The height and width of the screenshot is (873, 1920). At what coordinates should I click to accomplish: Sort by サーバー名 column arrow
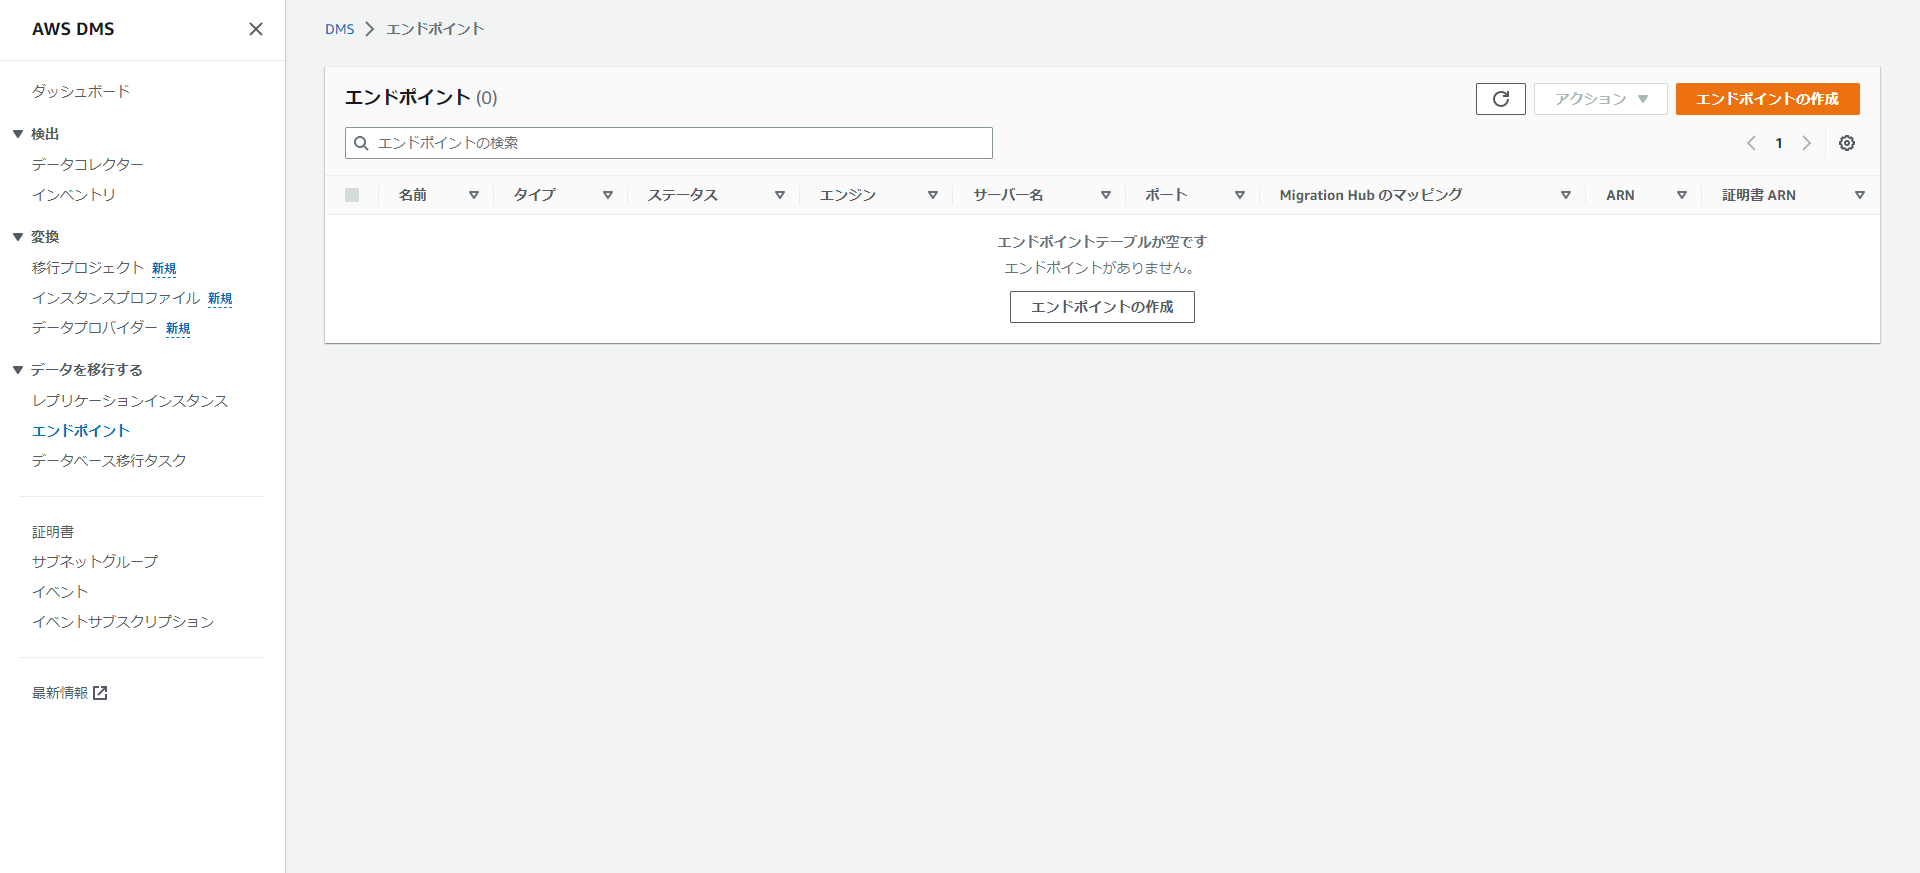[x=1106, y=195]
